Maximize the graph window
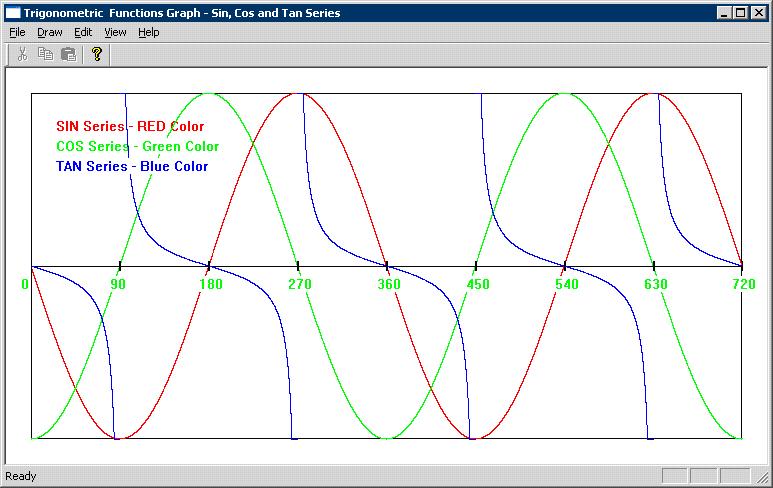Screen dimensions: 773x488 click(x=742, y=13)
